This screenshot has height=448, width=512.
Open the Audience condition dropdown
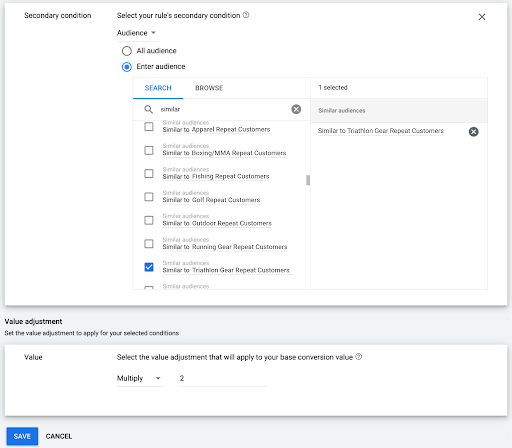(138, 33)
